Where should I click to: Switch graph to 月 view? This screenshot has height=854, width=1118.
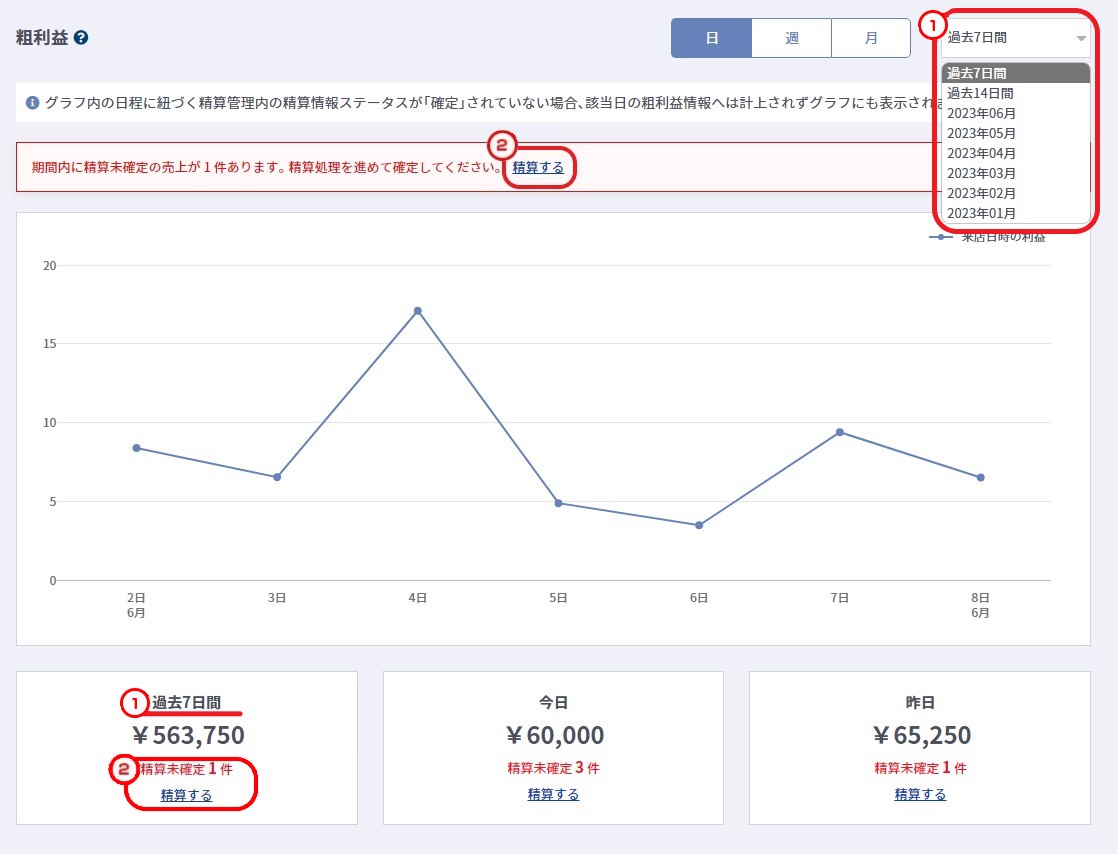pos(871,38)
